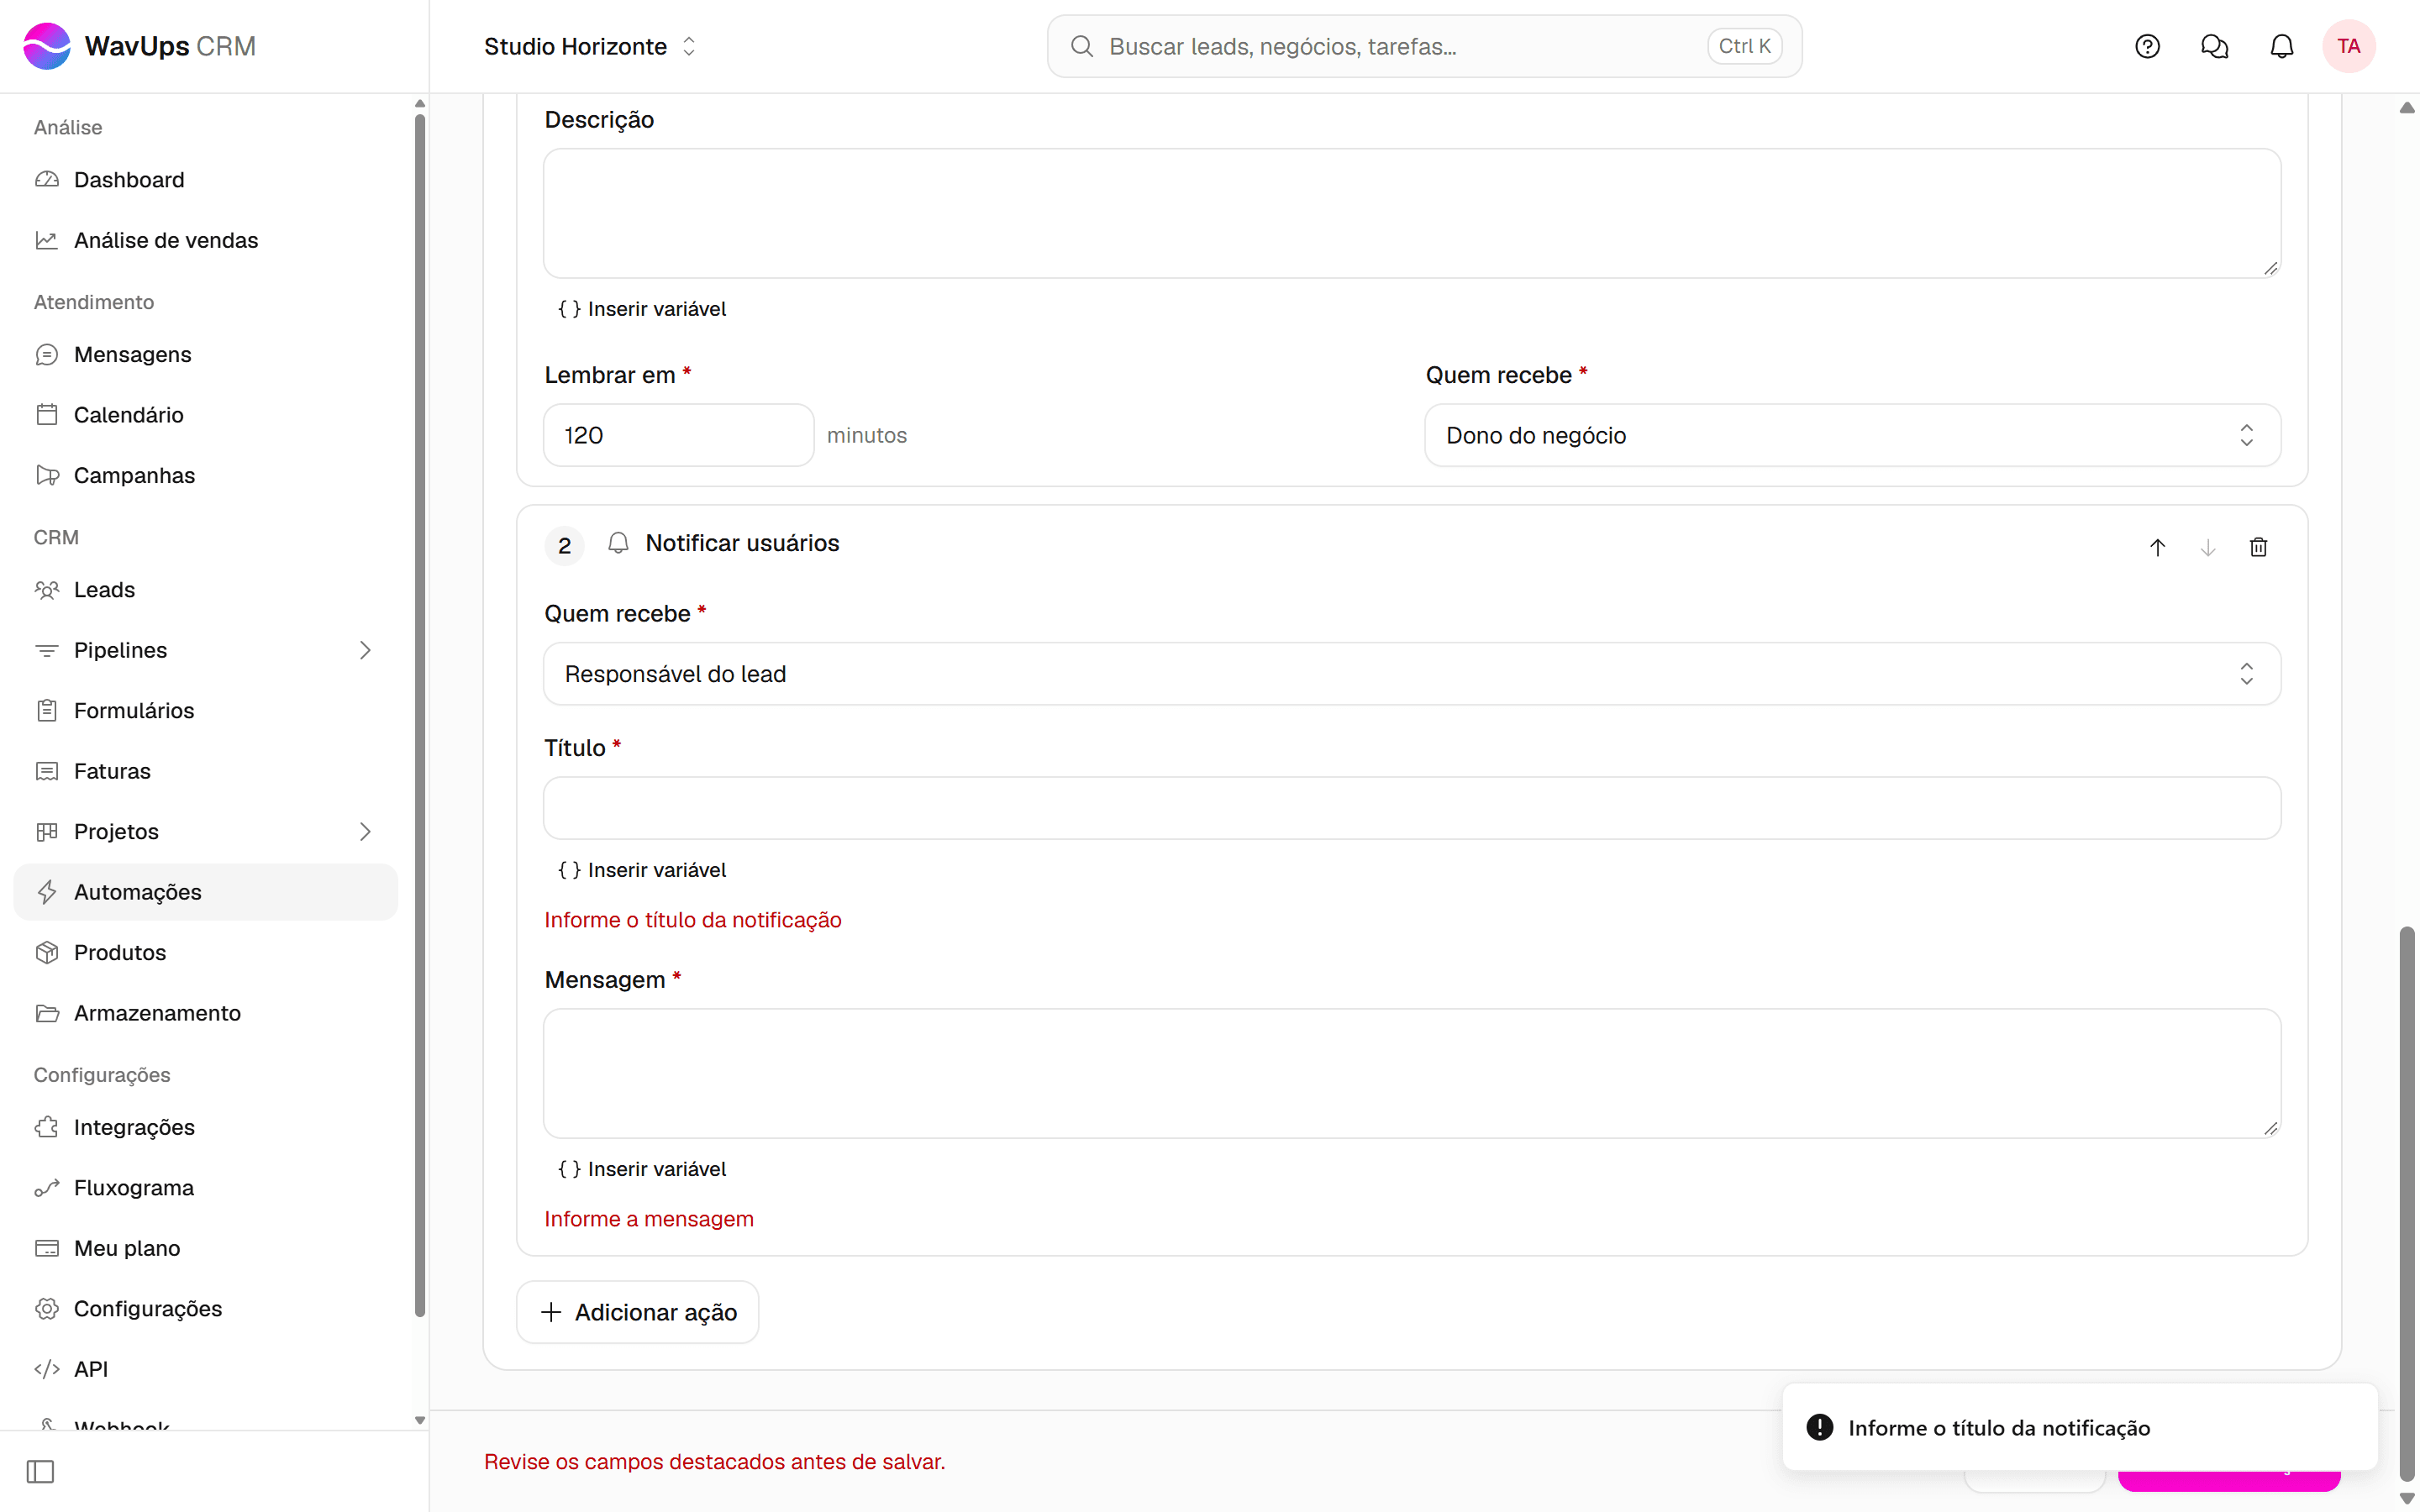
Task: Click the bell icon beside Notificar usuários
Action: pyautogui.click(x=618, y=543)
